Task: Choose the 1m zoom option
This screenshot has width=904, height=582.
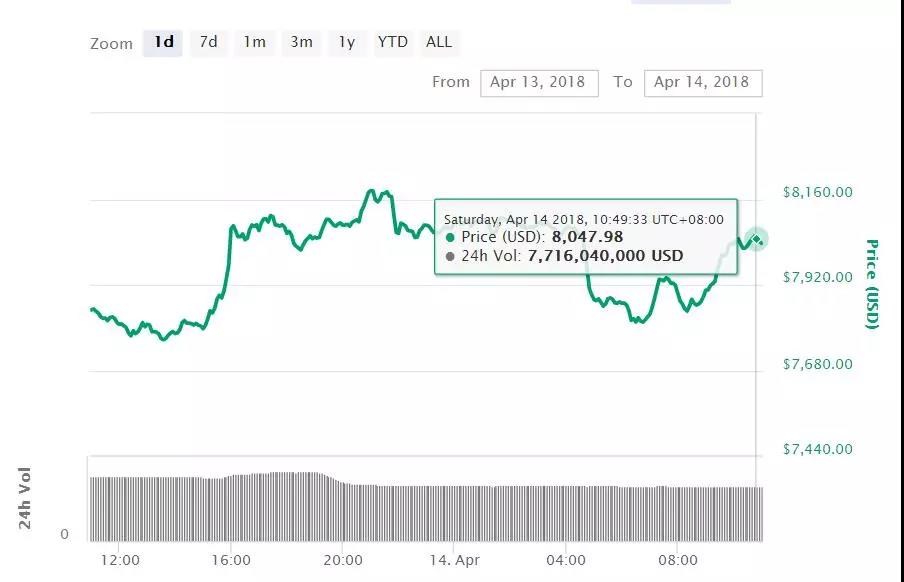Action: pyautogui.click(x=255, y=42)
